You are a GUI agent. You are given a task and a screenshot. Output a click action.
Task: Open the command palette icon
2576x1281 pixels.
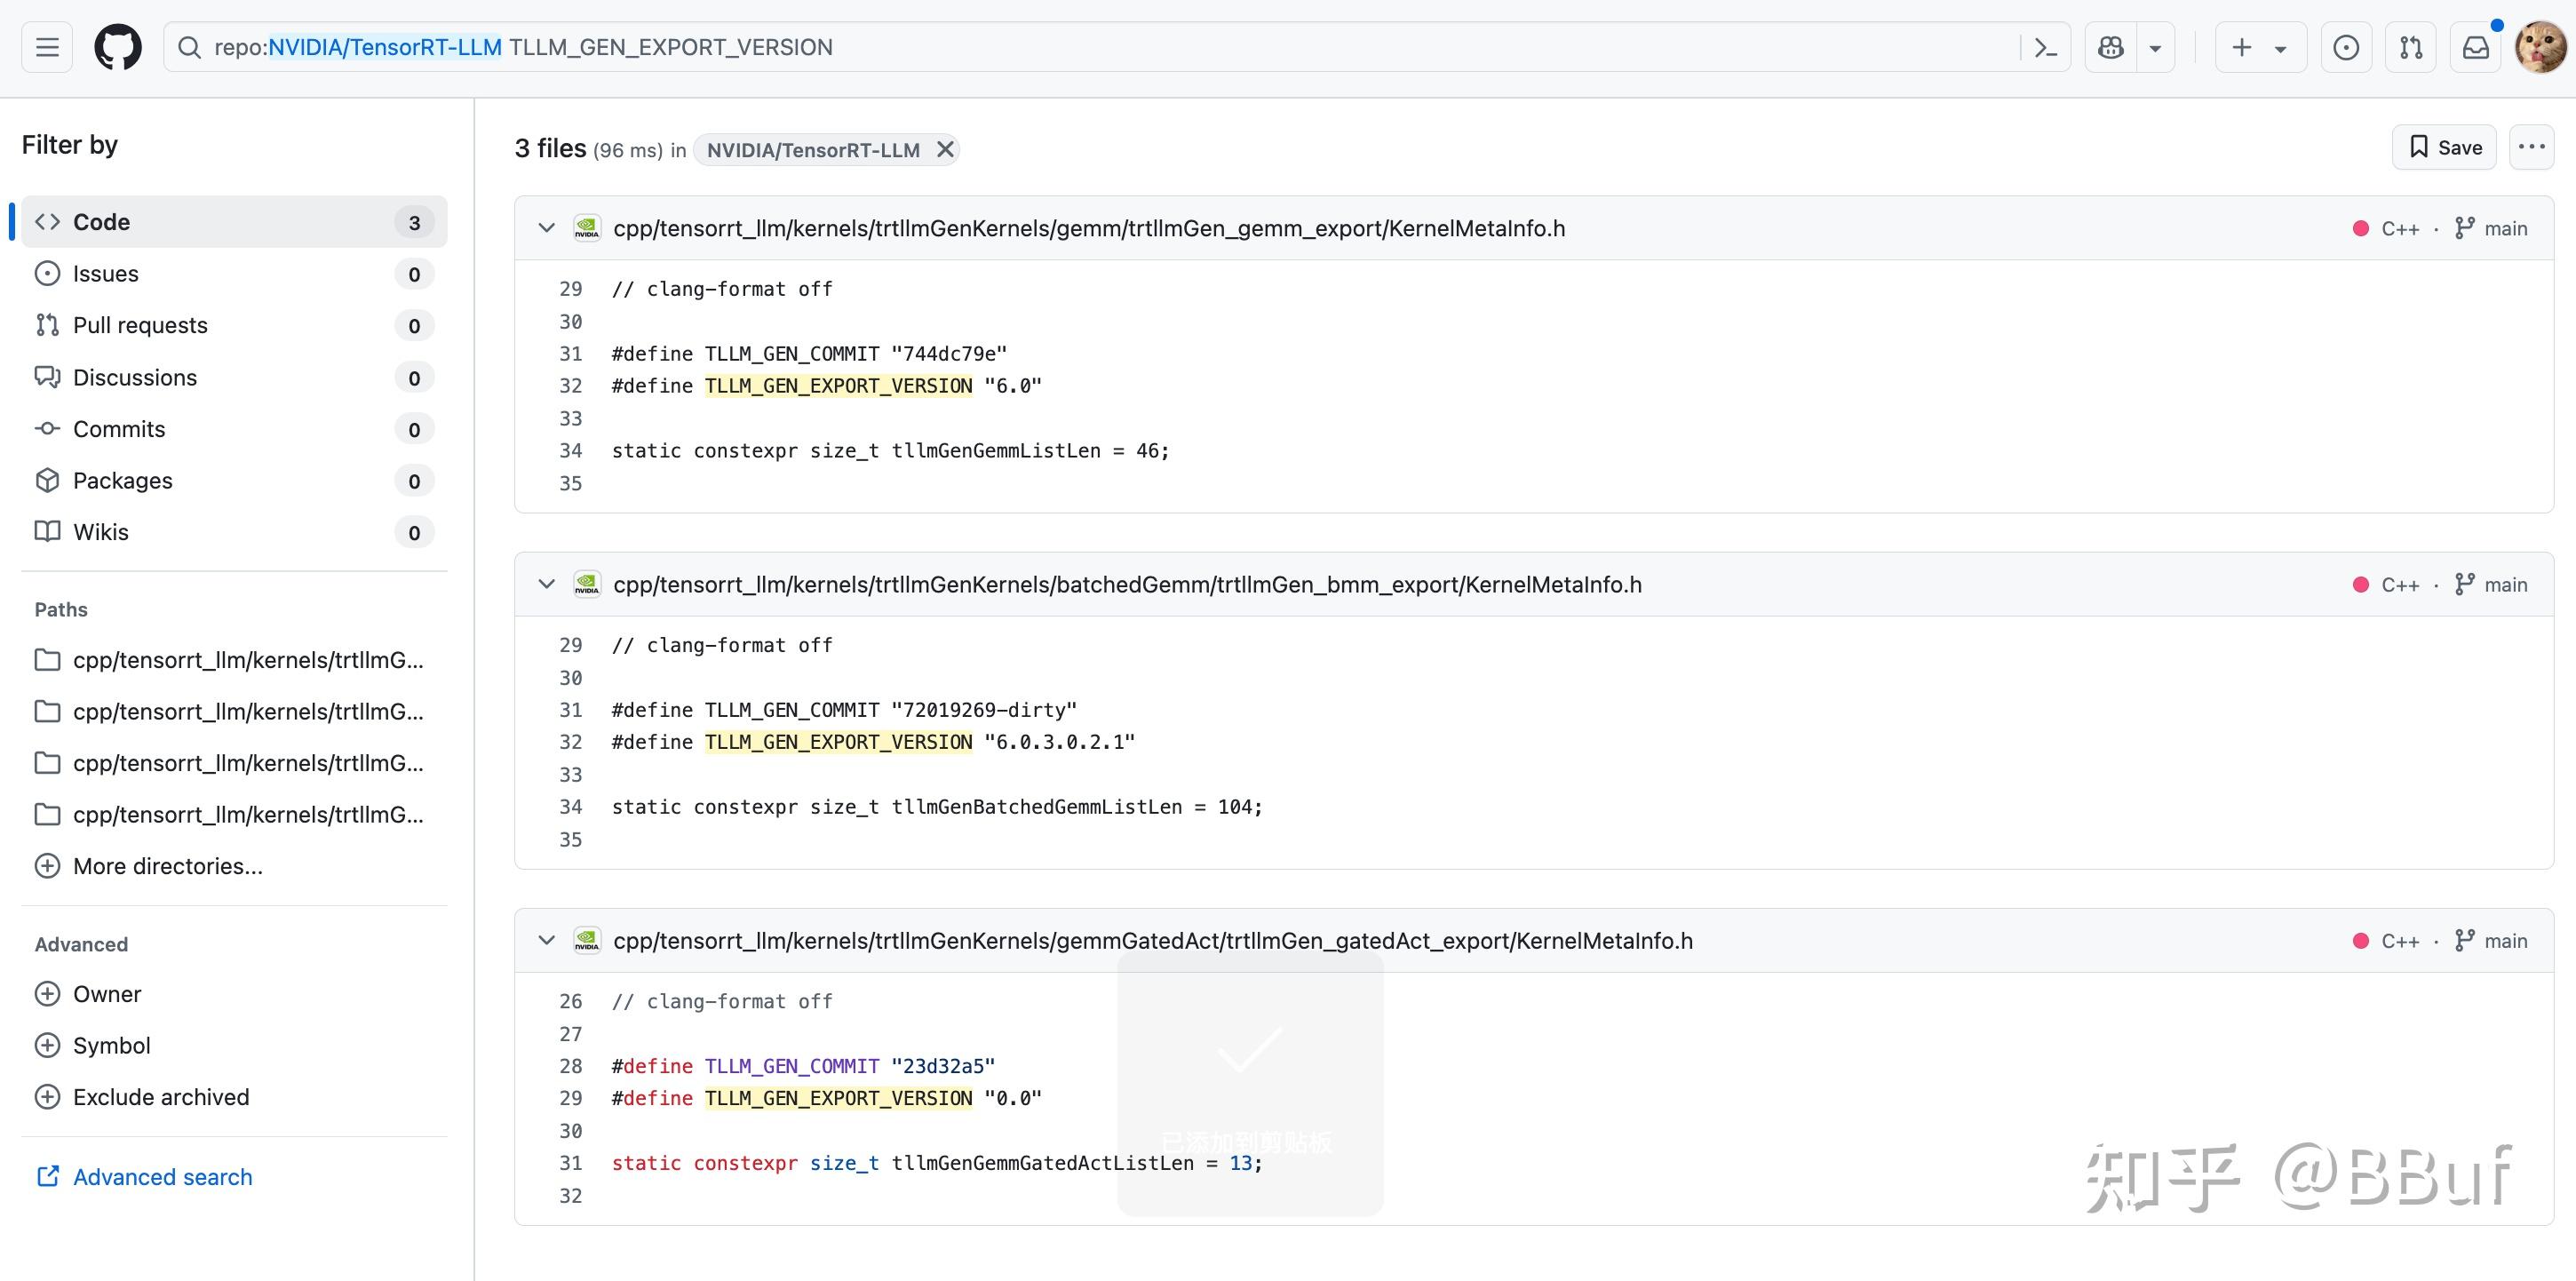click(x=2046, y=47)
